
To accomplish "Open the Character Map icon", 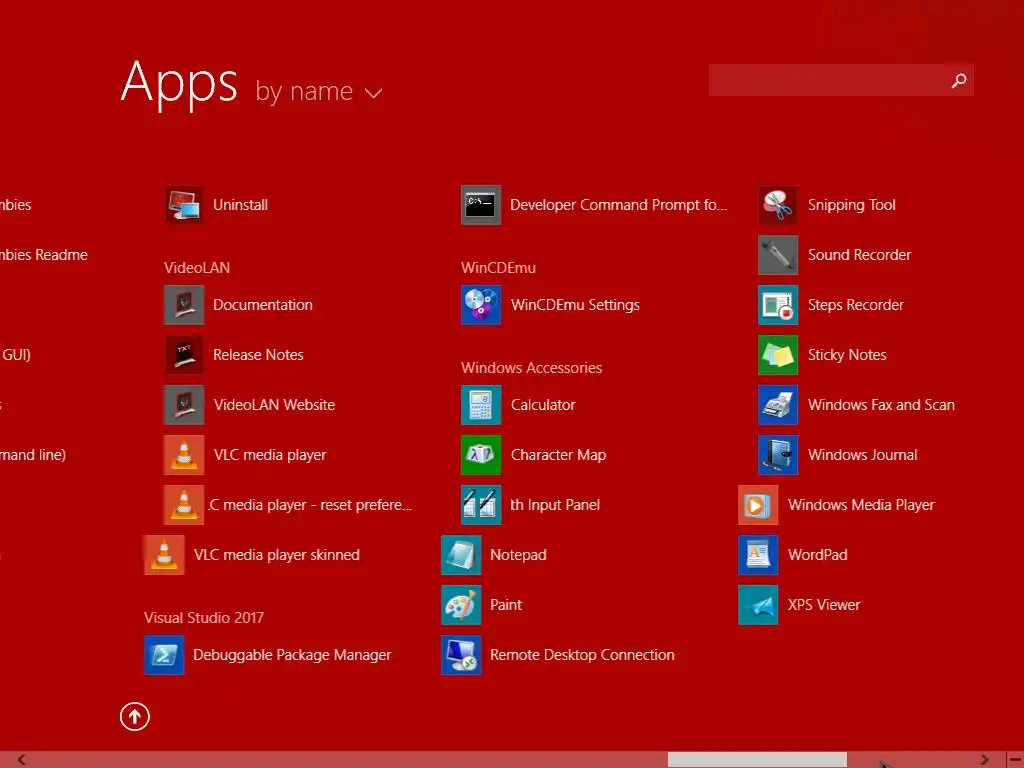I will (481, 455).
